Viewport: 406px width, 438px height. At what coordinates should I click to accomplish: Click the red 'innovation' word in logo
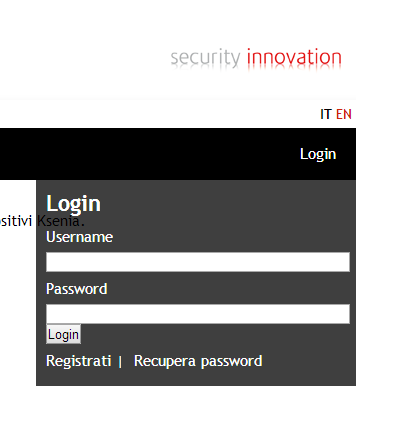(294, 58)
